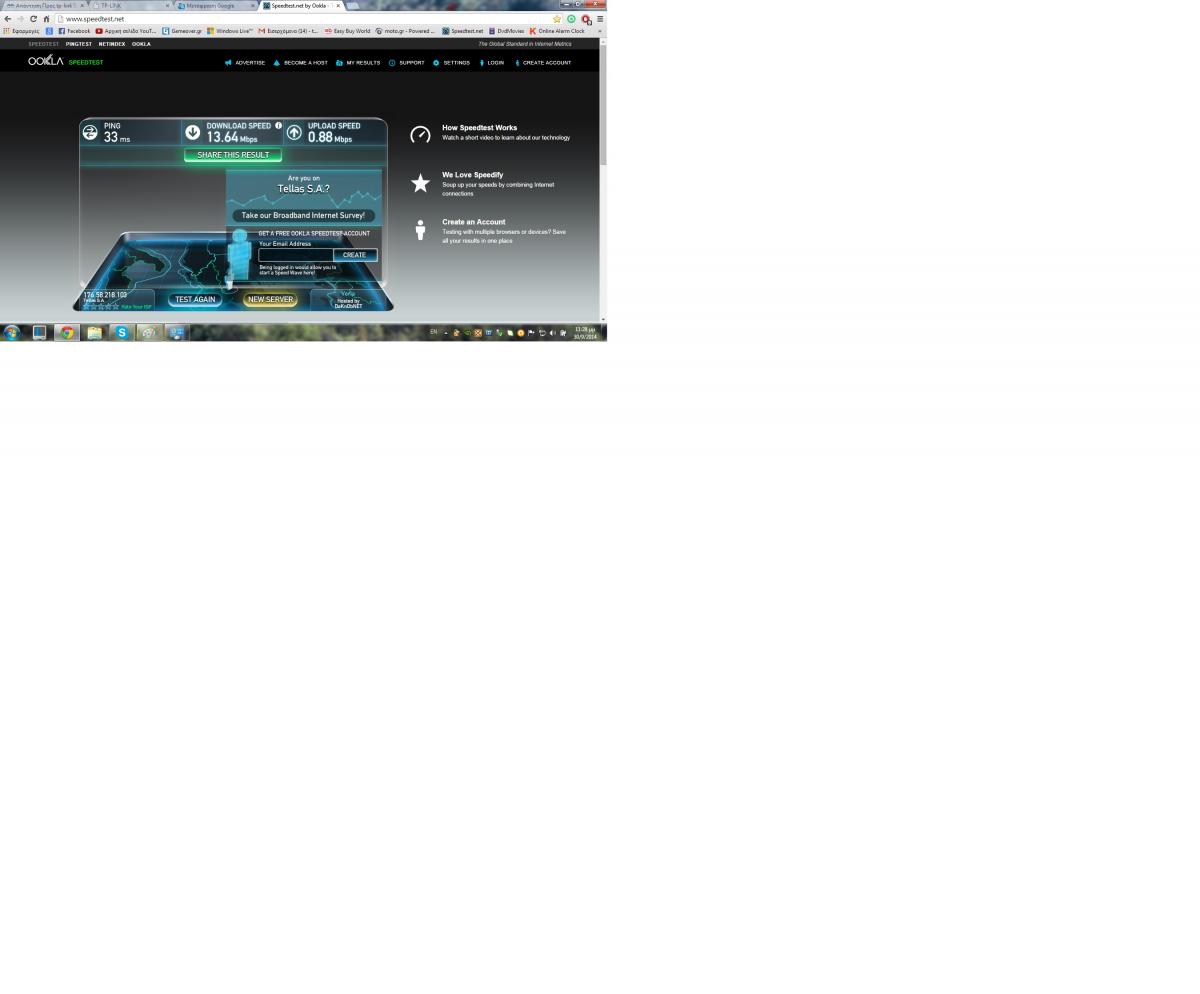
Task: Click the browser Reload icon
Action: pos(33,19)
